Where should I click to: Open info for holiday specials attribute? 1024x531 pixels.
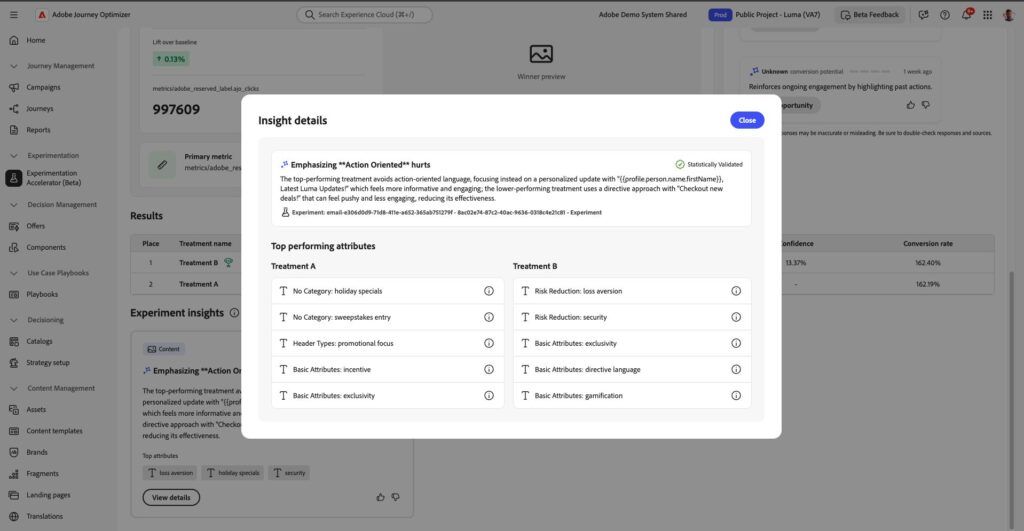tap(488, 291)
